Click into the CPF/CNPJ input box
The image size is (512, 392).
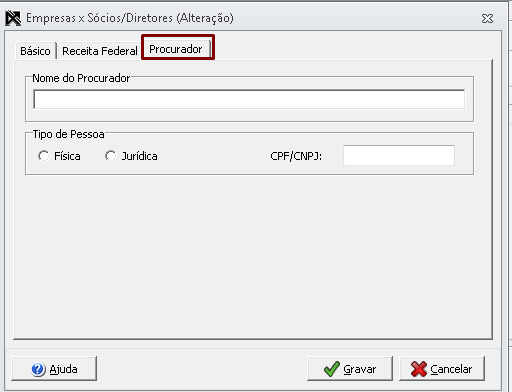(x=399, y=155)
